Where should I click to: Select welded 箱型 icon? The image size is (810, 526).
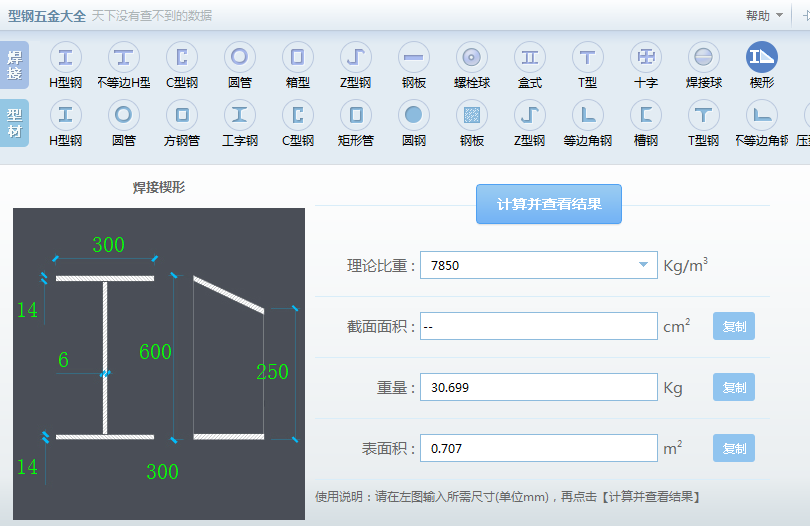tap(298, 57)
